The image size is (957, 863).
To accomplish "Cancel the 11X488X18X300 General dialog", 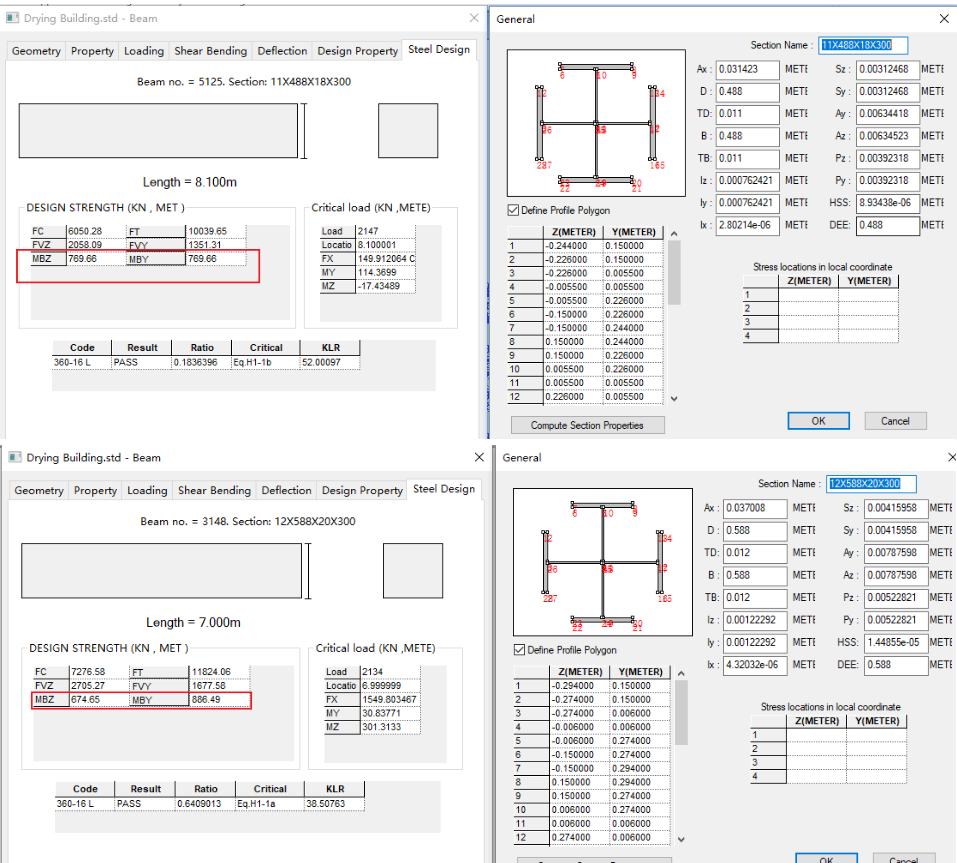I will click(895, 421).
